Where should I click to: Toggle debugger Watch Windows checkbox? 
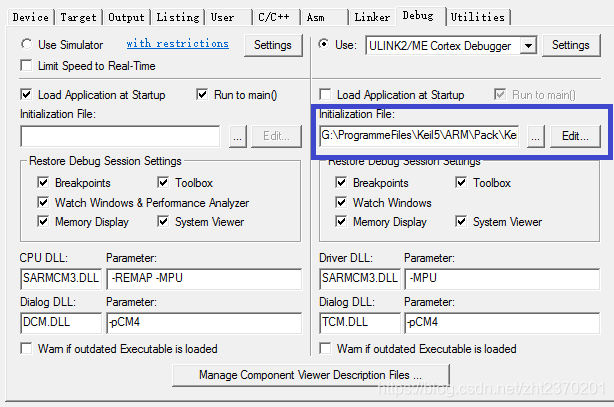(341, 202)
